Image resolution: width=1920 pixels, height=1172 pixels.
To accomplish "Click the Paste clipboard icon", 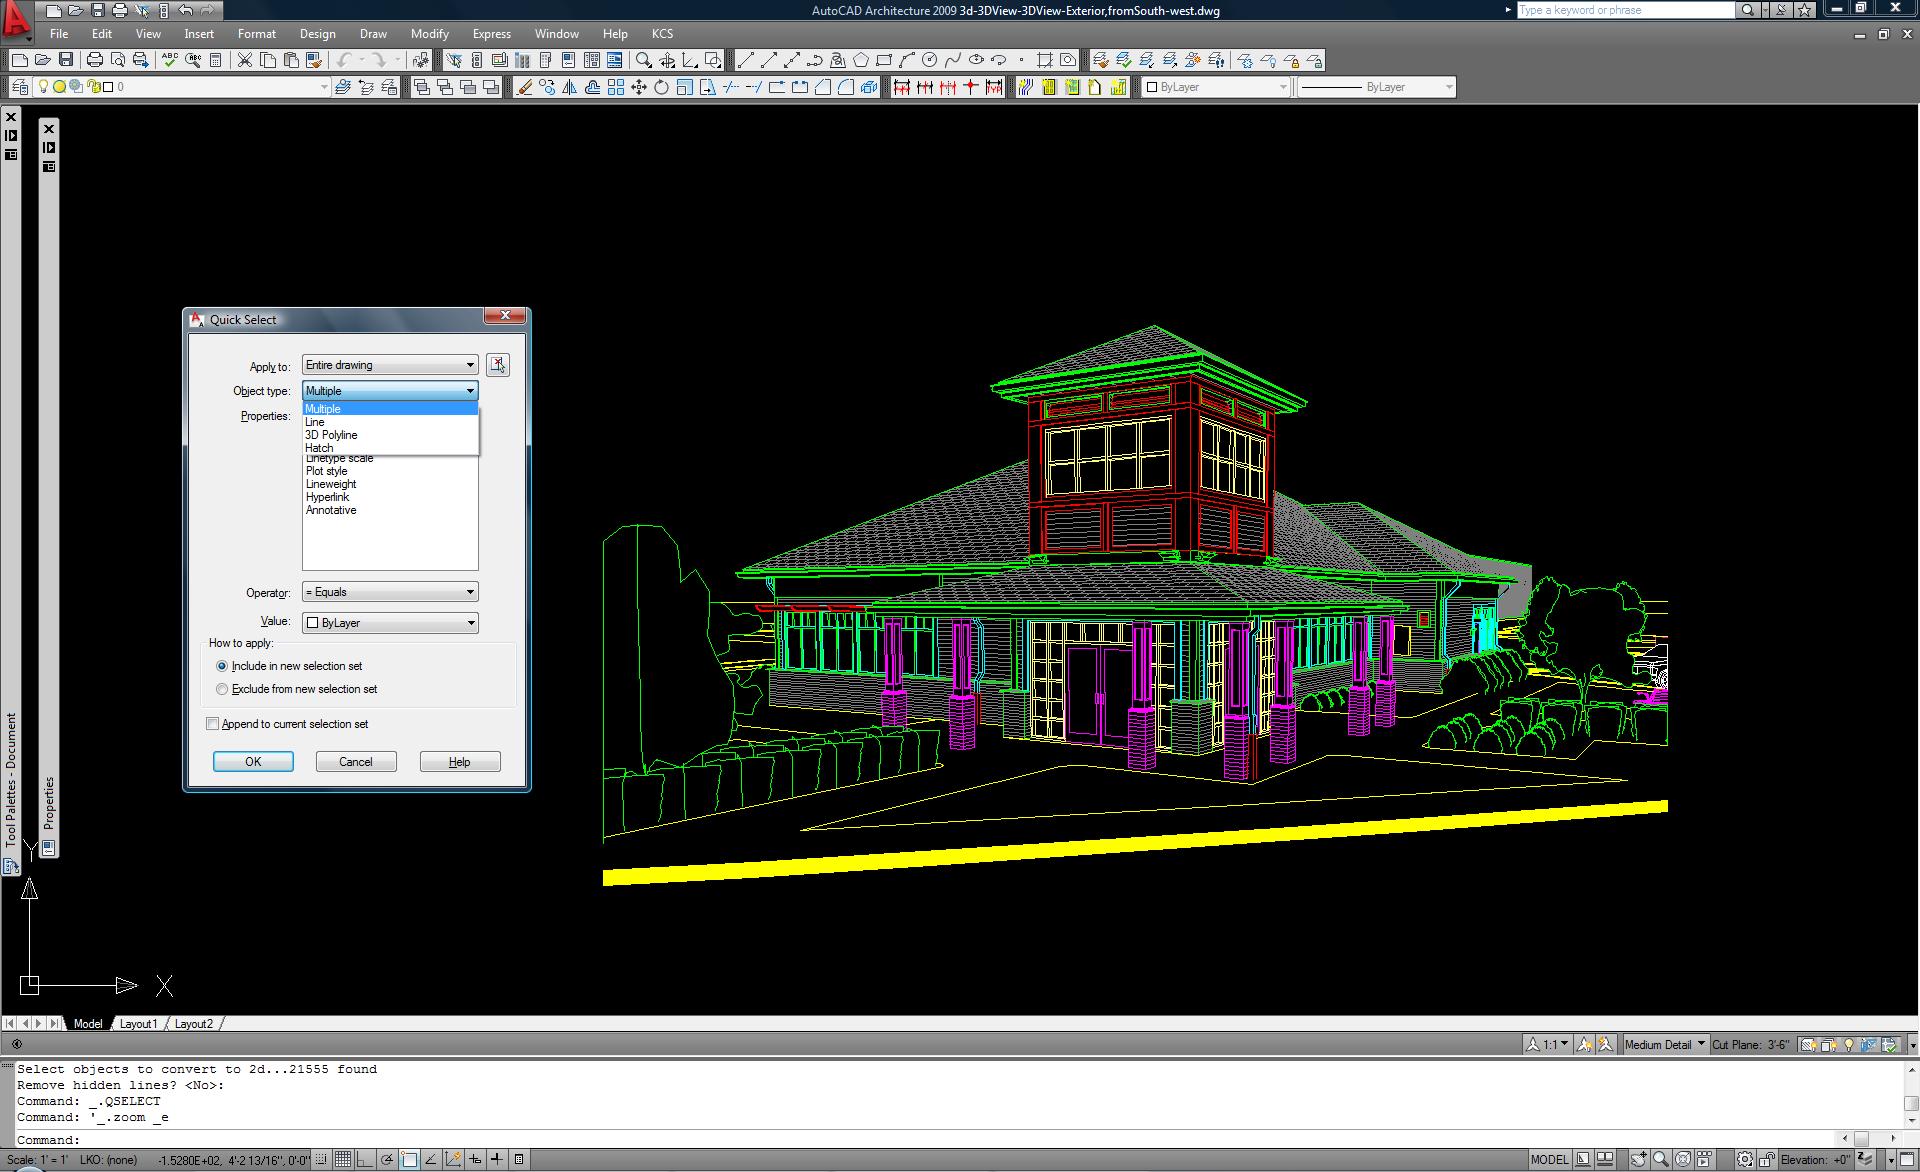I will click(290, 60).
